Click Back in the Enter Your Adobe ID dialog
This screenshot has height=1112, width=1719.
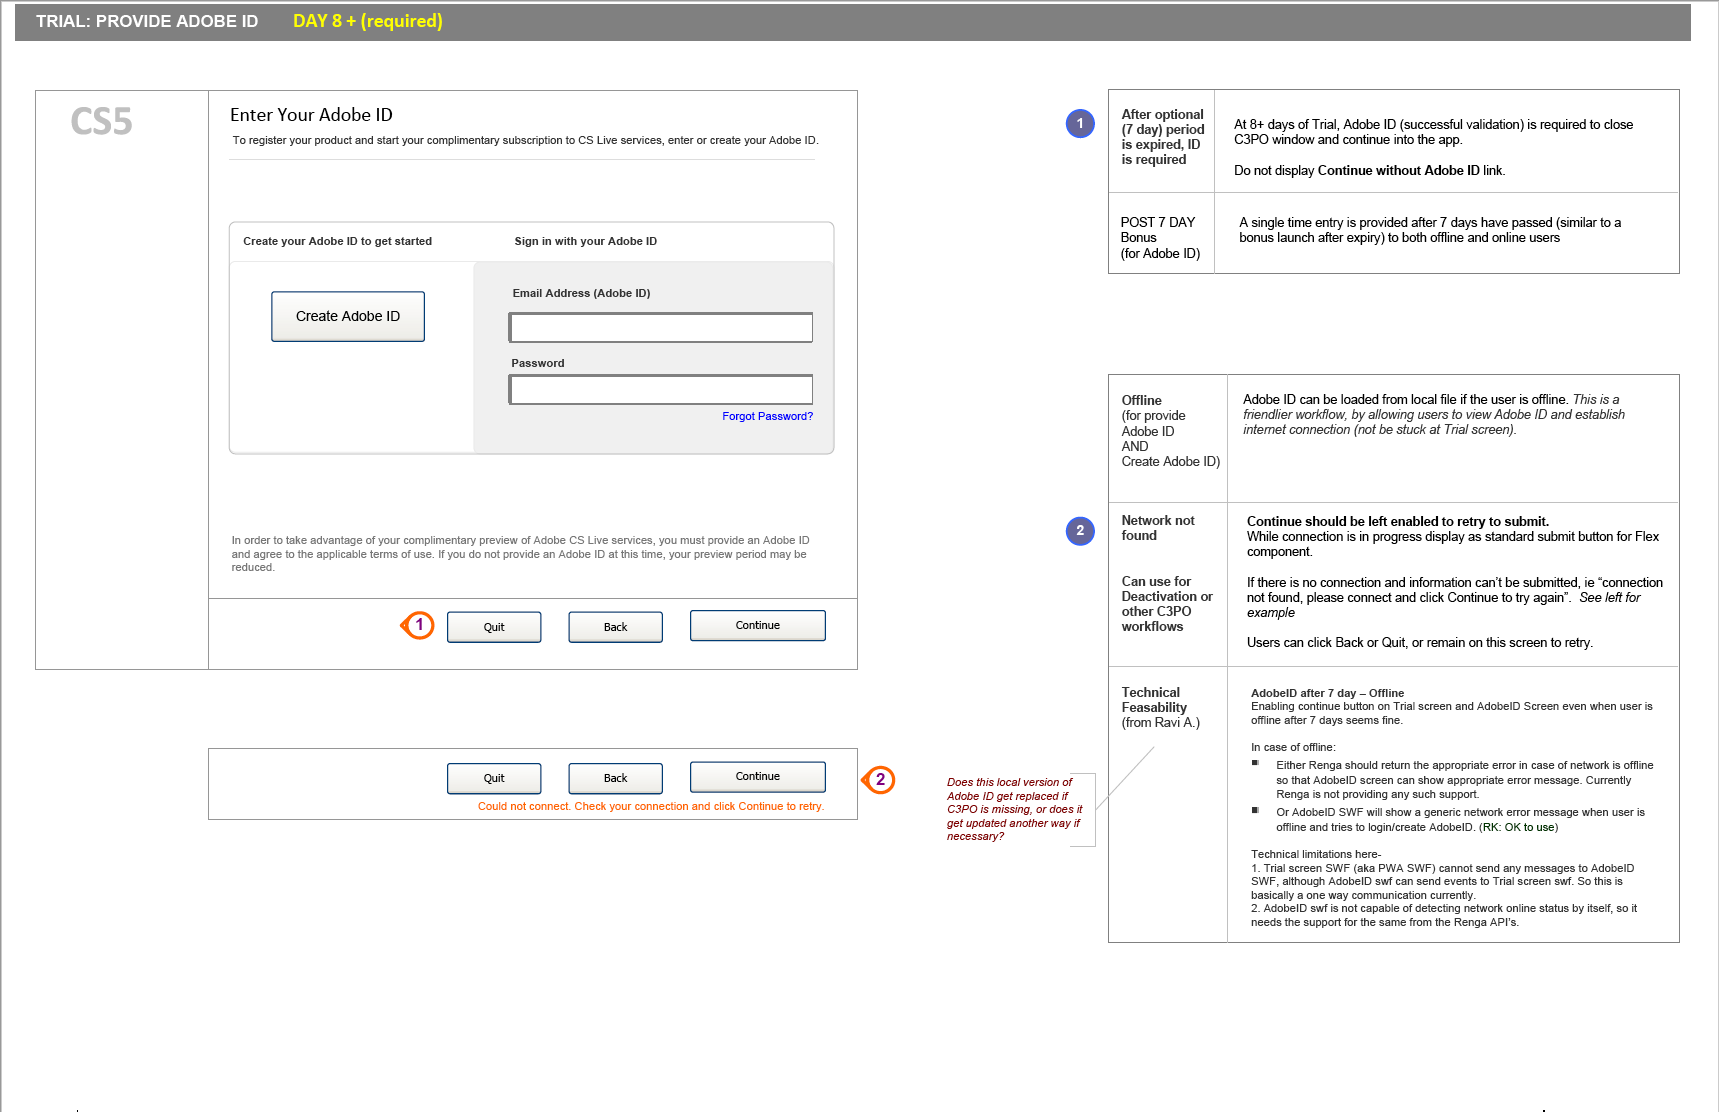tap(615, 627)
